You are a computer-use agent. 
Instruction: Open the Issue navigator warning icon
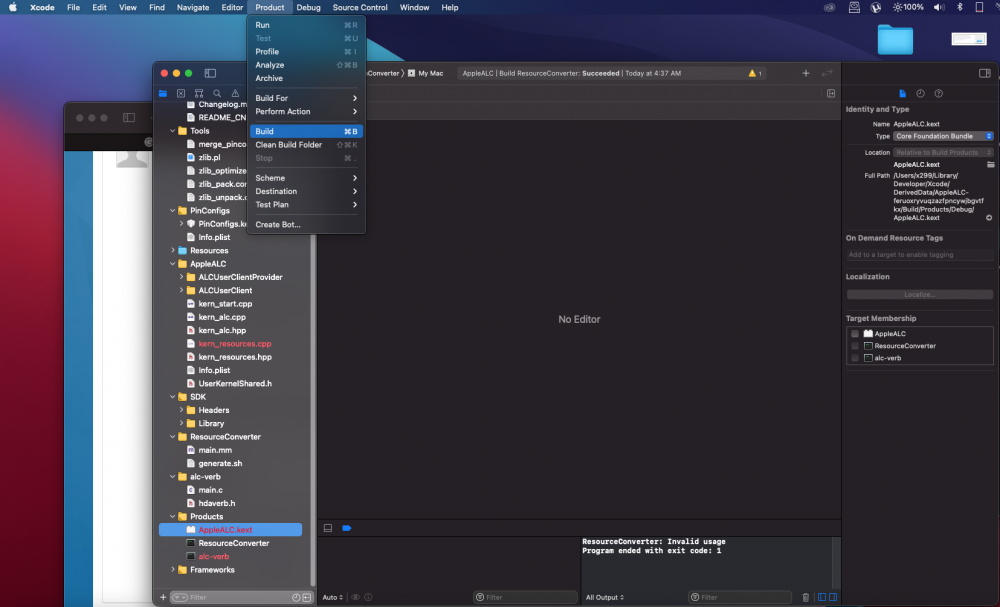point(235,93)
